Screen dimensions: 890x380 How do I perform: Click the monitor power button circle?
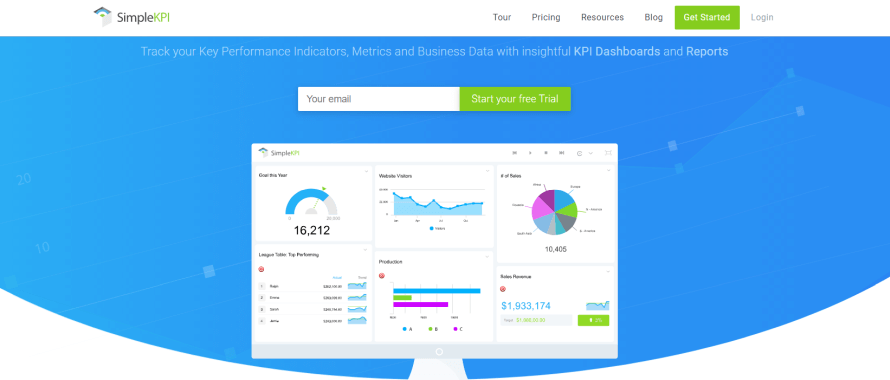pos(439,352)
